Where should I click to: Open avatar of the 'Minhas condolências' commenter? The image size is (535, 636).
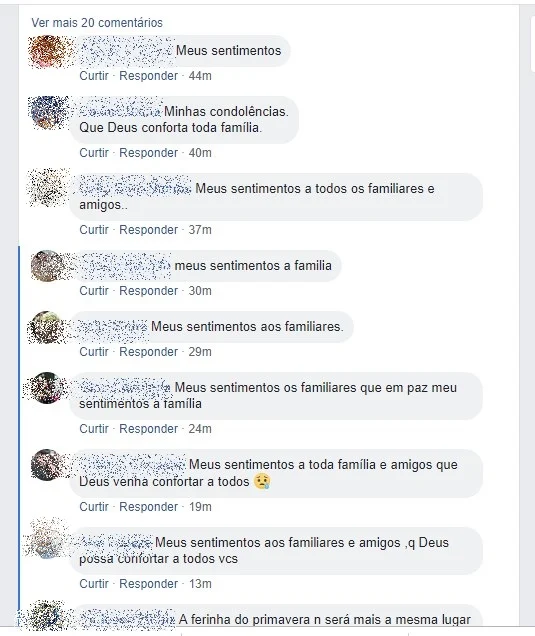47,112
